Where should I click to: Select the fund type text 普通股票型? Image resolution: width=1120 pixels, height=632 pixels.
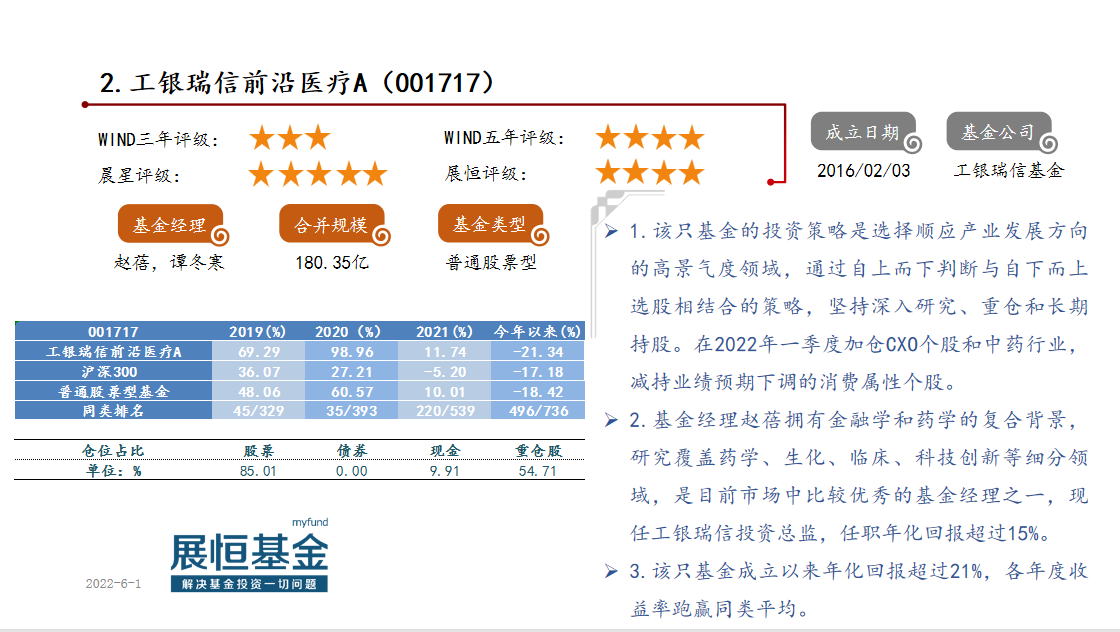pyautogui.click(x=491, y=263)
